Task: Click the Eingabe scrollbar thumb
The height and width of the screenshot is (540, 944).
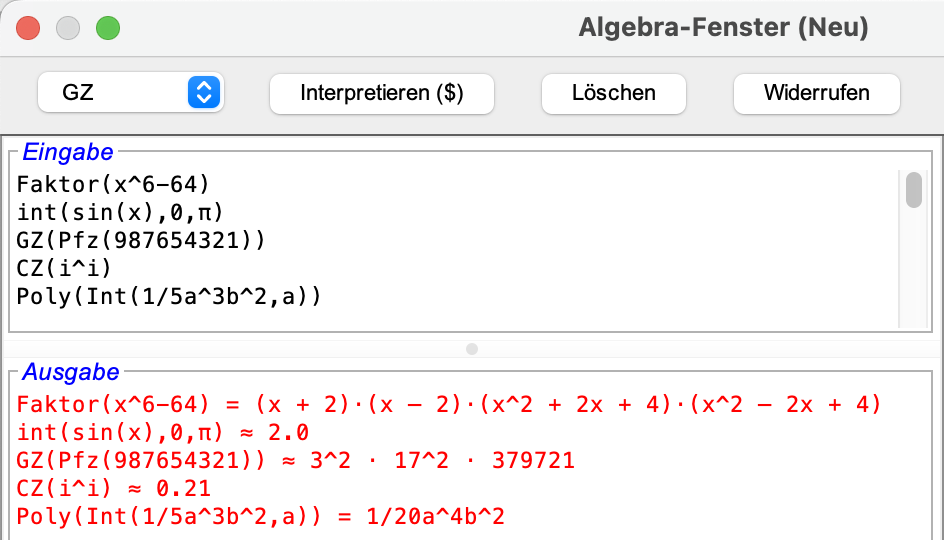Action: click(x=913, y=190)
